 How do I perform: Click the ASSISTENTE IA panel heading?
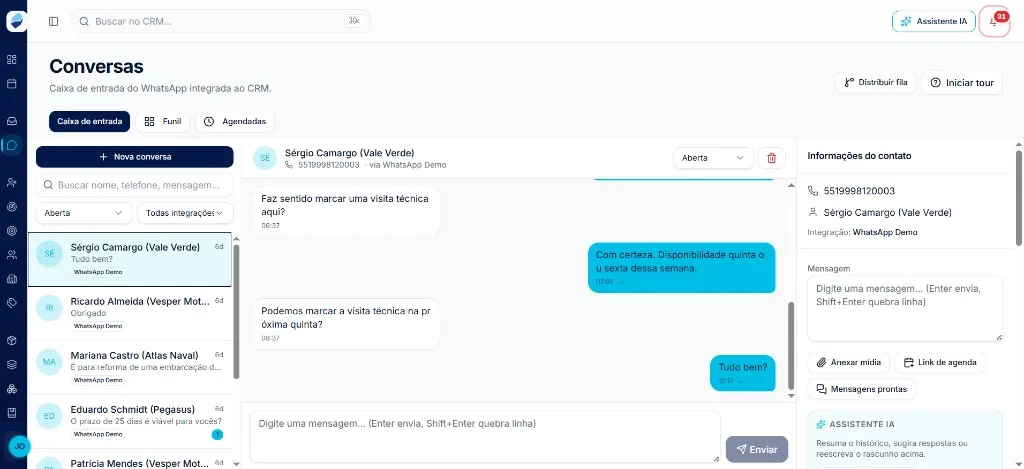(x=861, y=425)
